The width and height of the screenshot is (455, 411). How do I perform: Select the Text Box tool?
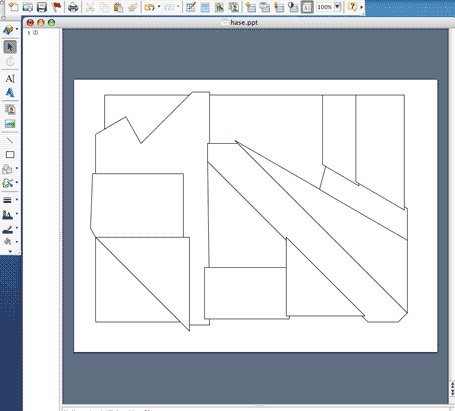tap(10, 78)
